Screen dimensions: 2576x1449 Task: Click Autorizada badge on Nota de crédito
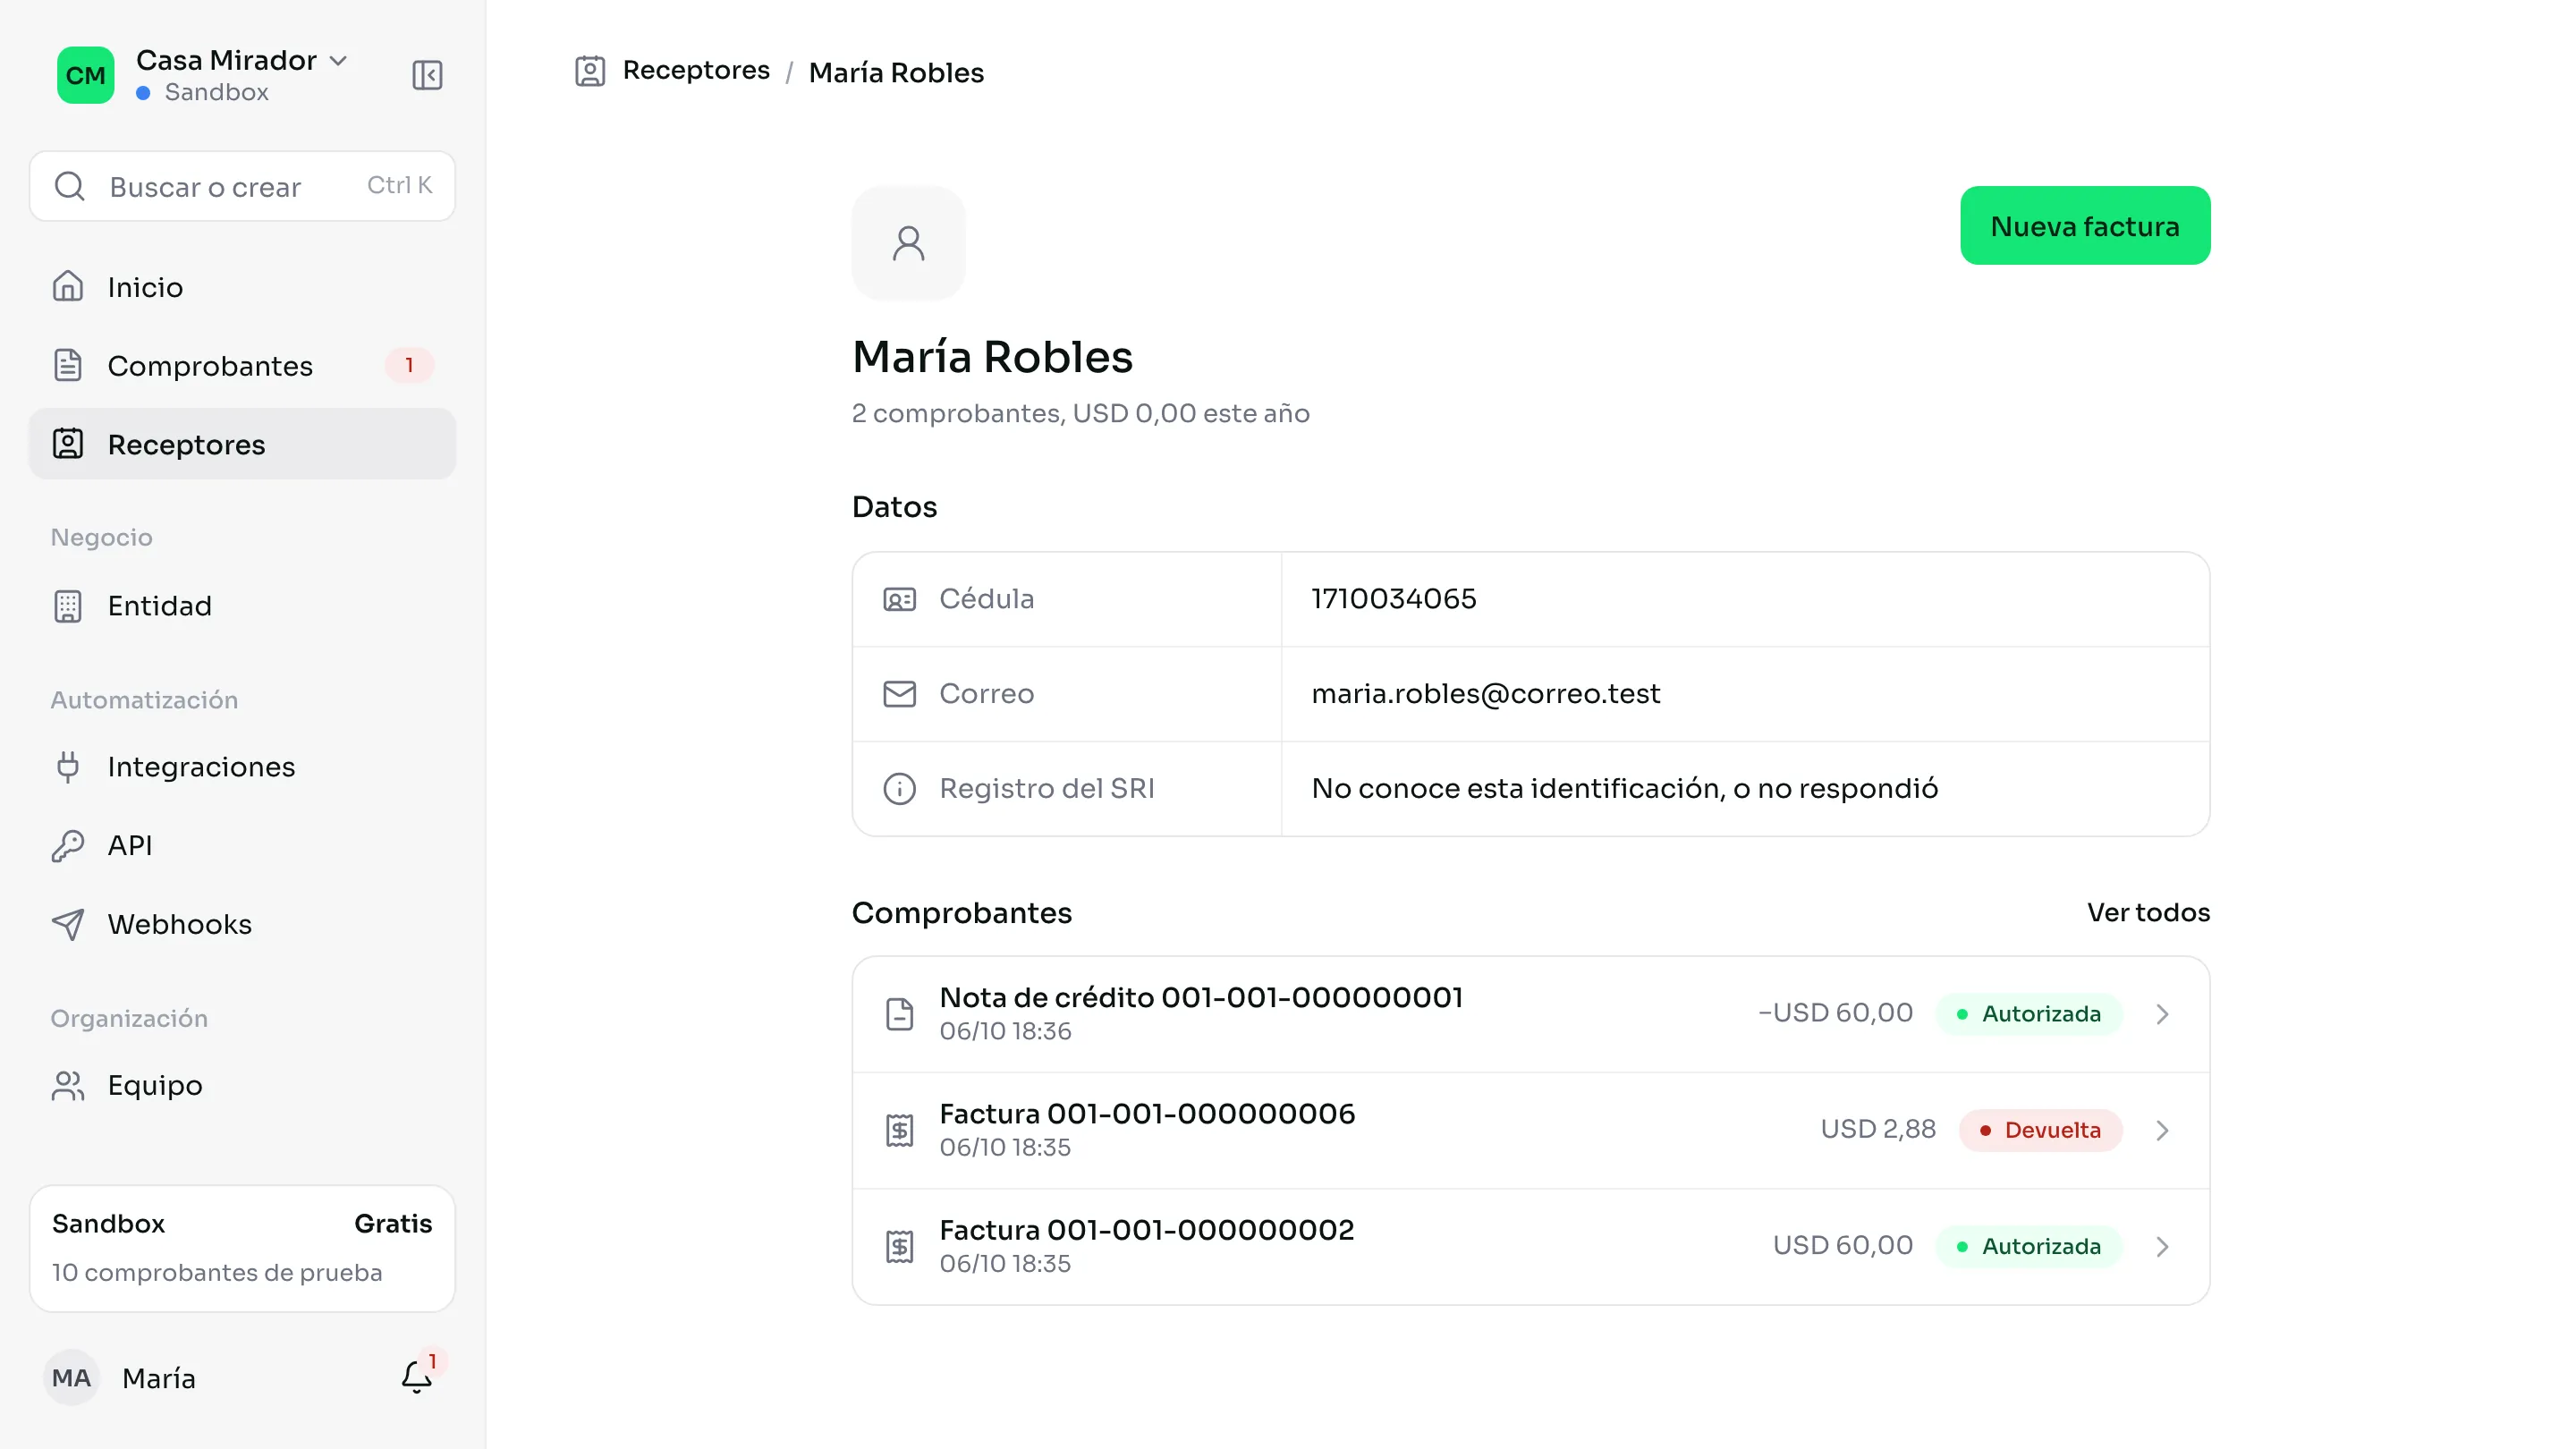[2029, 1014]
